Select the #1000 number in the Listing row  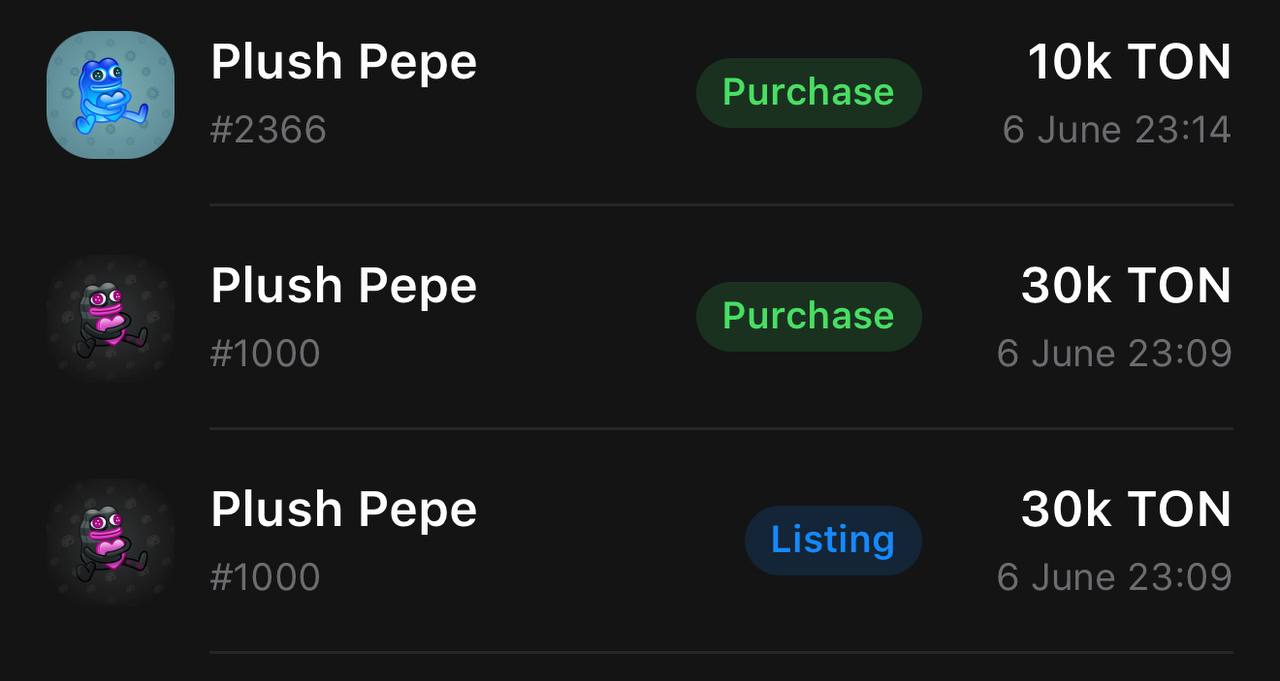[x=265, y=578]
